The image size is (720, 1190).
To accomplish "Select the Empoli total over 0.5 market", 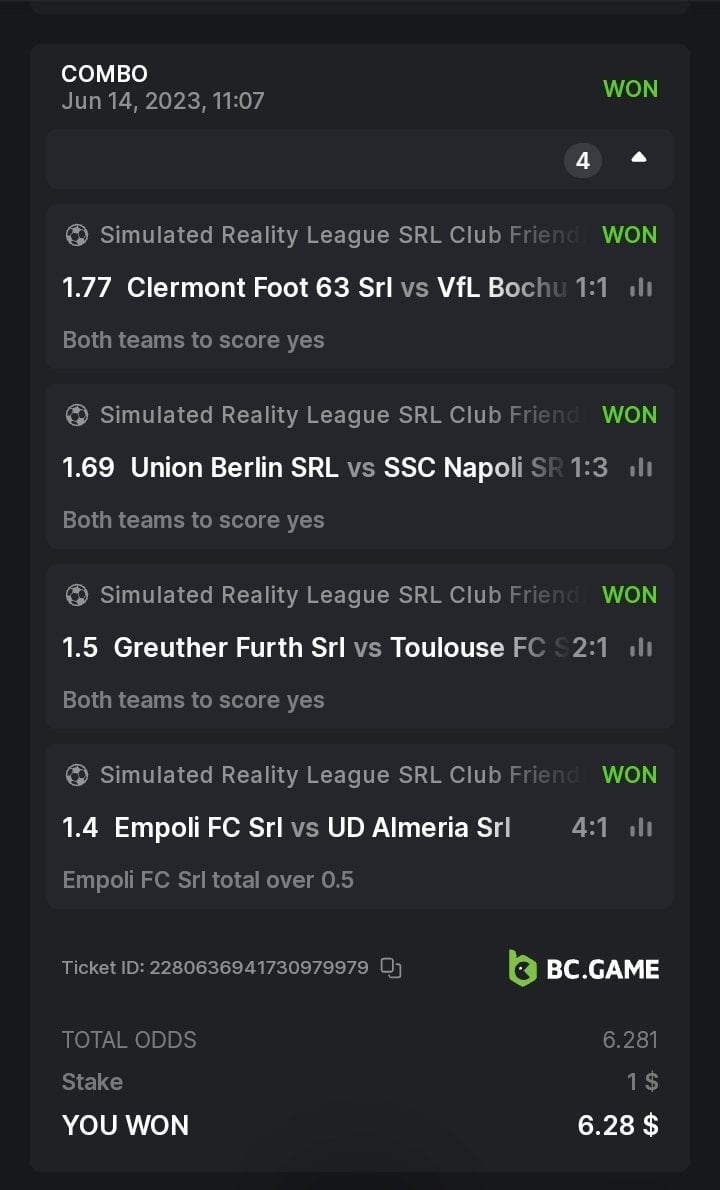I will [208, 880].
